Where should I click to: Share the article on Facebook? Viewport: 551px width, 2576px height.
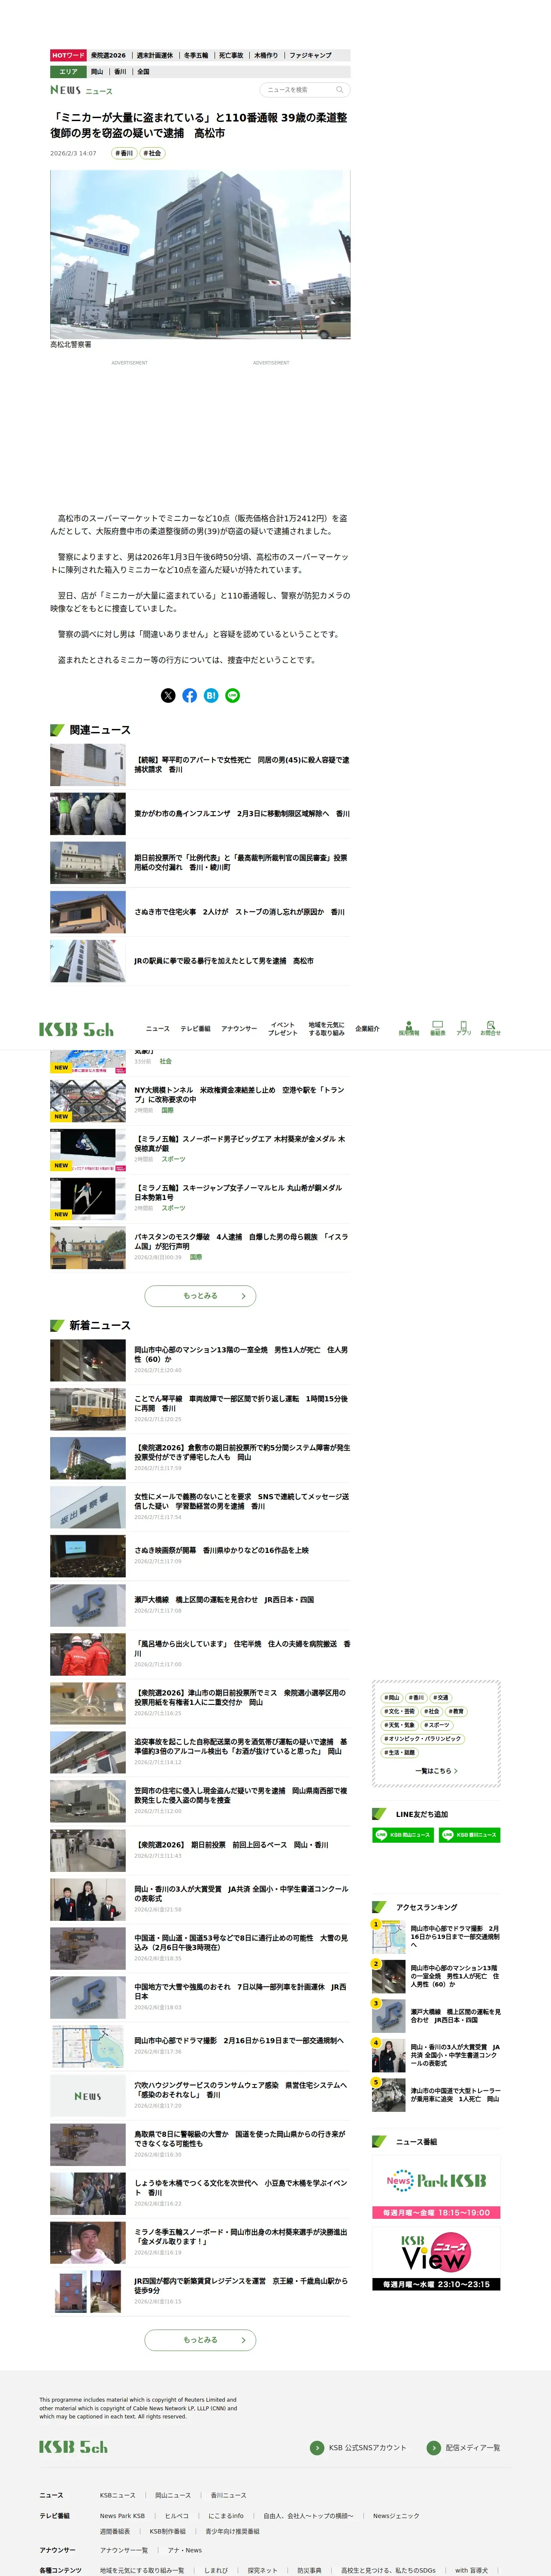189,695
